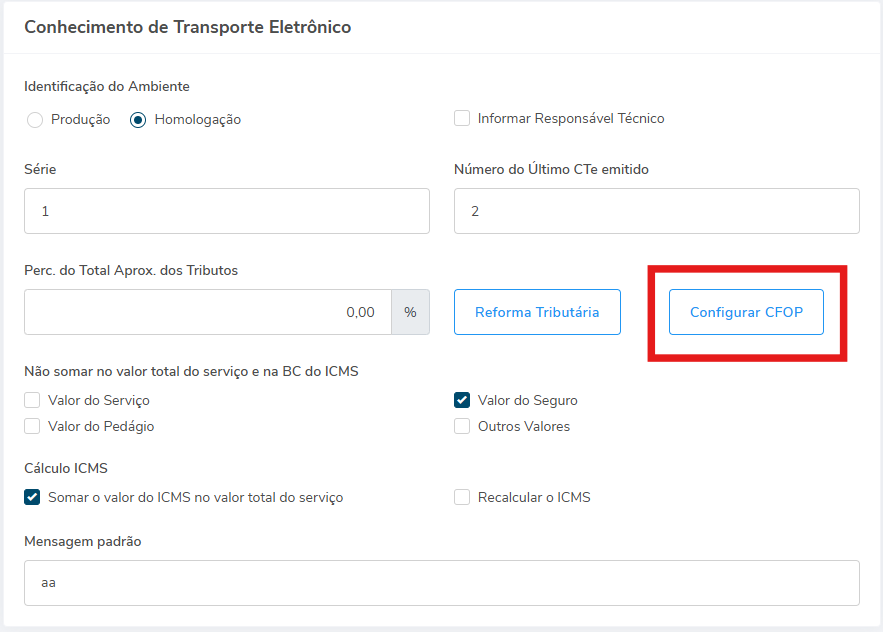Focus the Número do Último CTe emitido field
883x632 pixels.
656,211
